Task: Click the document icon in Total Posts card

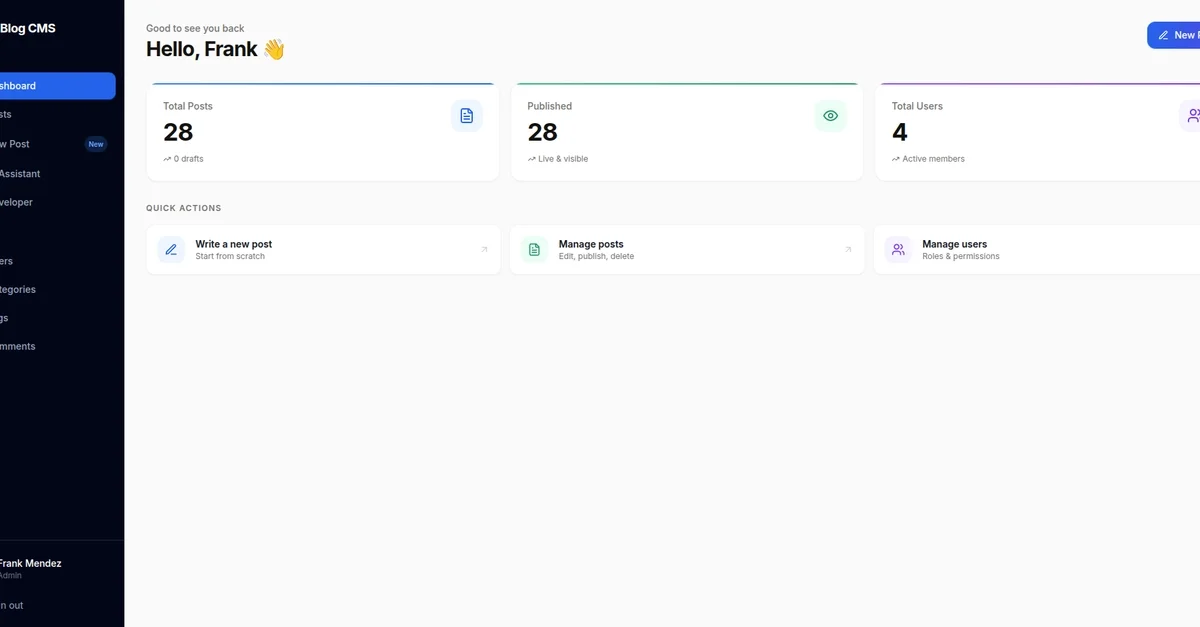Action: (x=466, y=116)
